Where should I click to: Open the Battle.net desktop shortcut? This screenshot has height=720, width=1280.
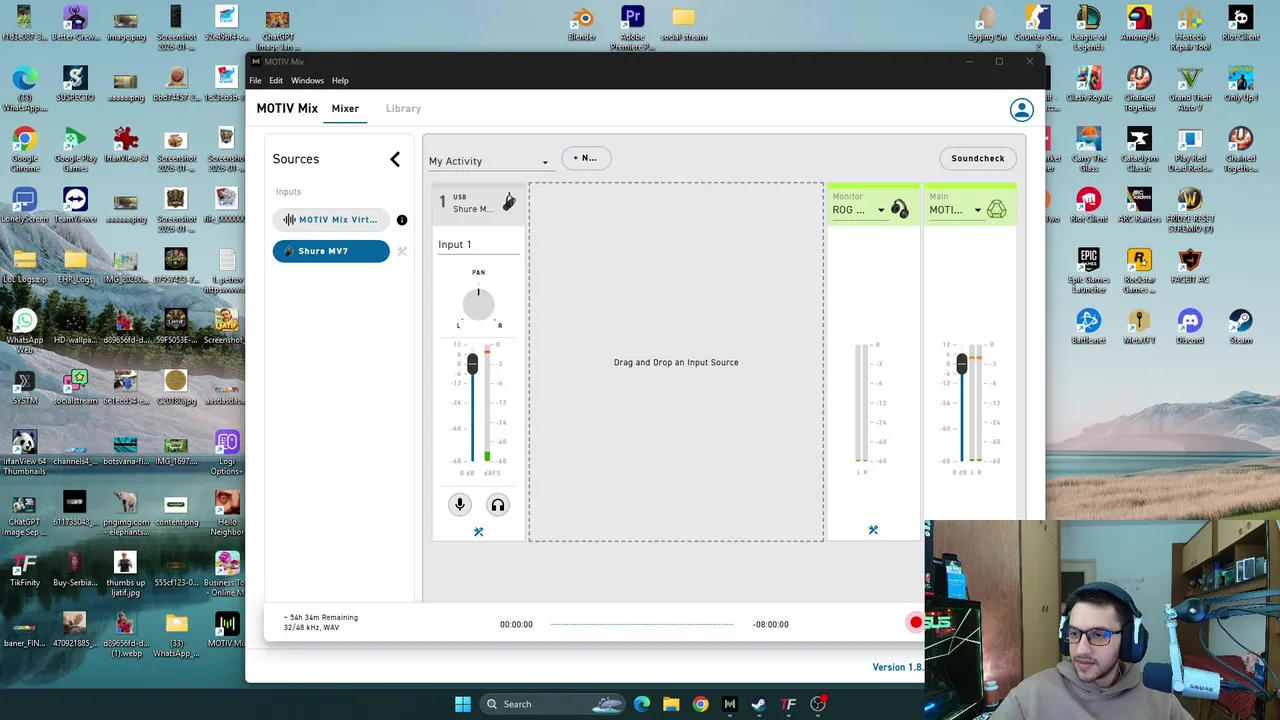(x=1088, y=327)
